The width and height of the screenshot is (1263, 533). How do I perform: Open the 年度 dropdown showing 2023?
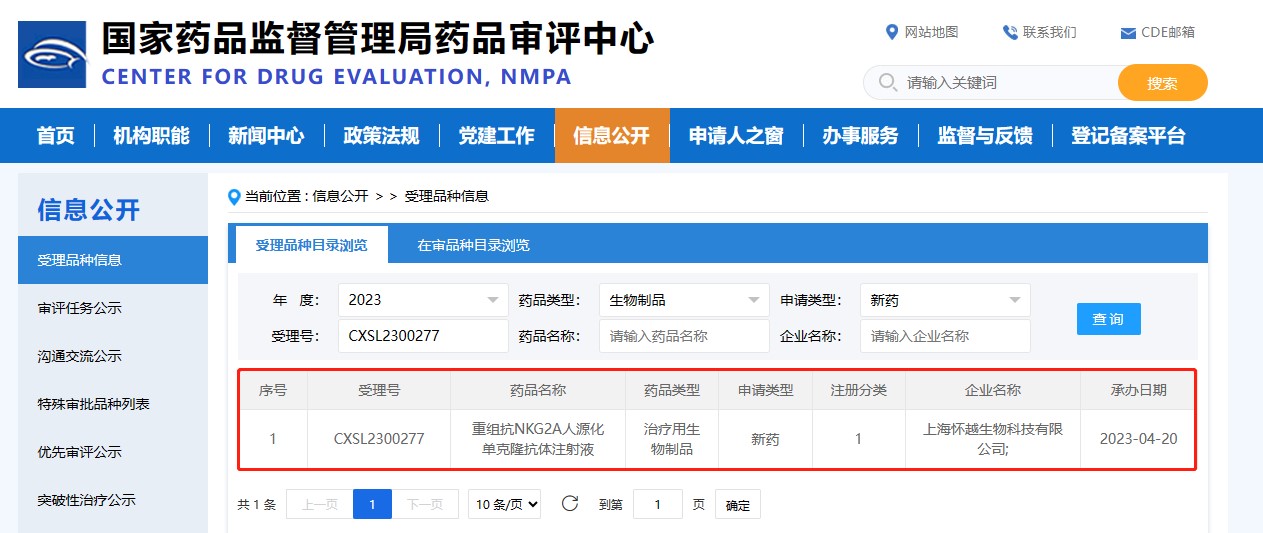pos(423,300)
